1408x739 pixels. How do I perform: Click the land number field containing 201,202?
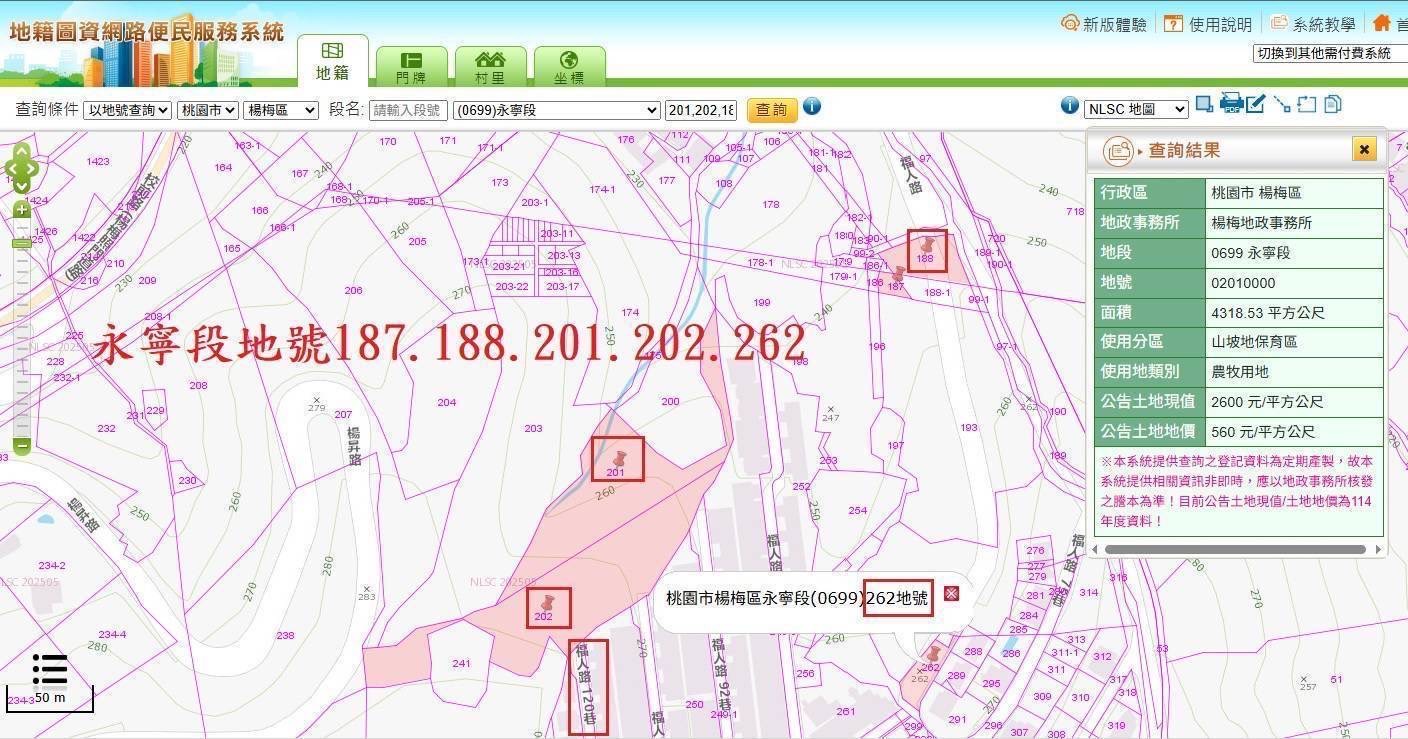701,110
